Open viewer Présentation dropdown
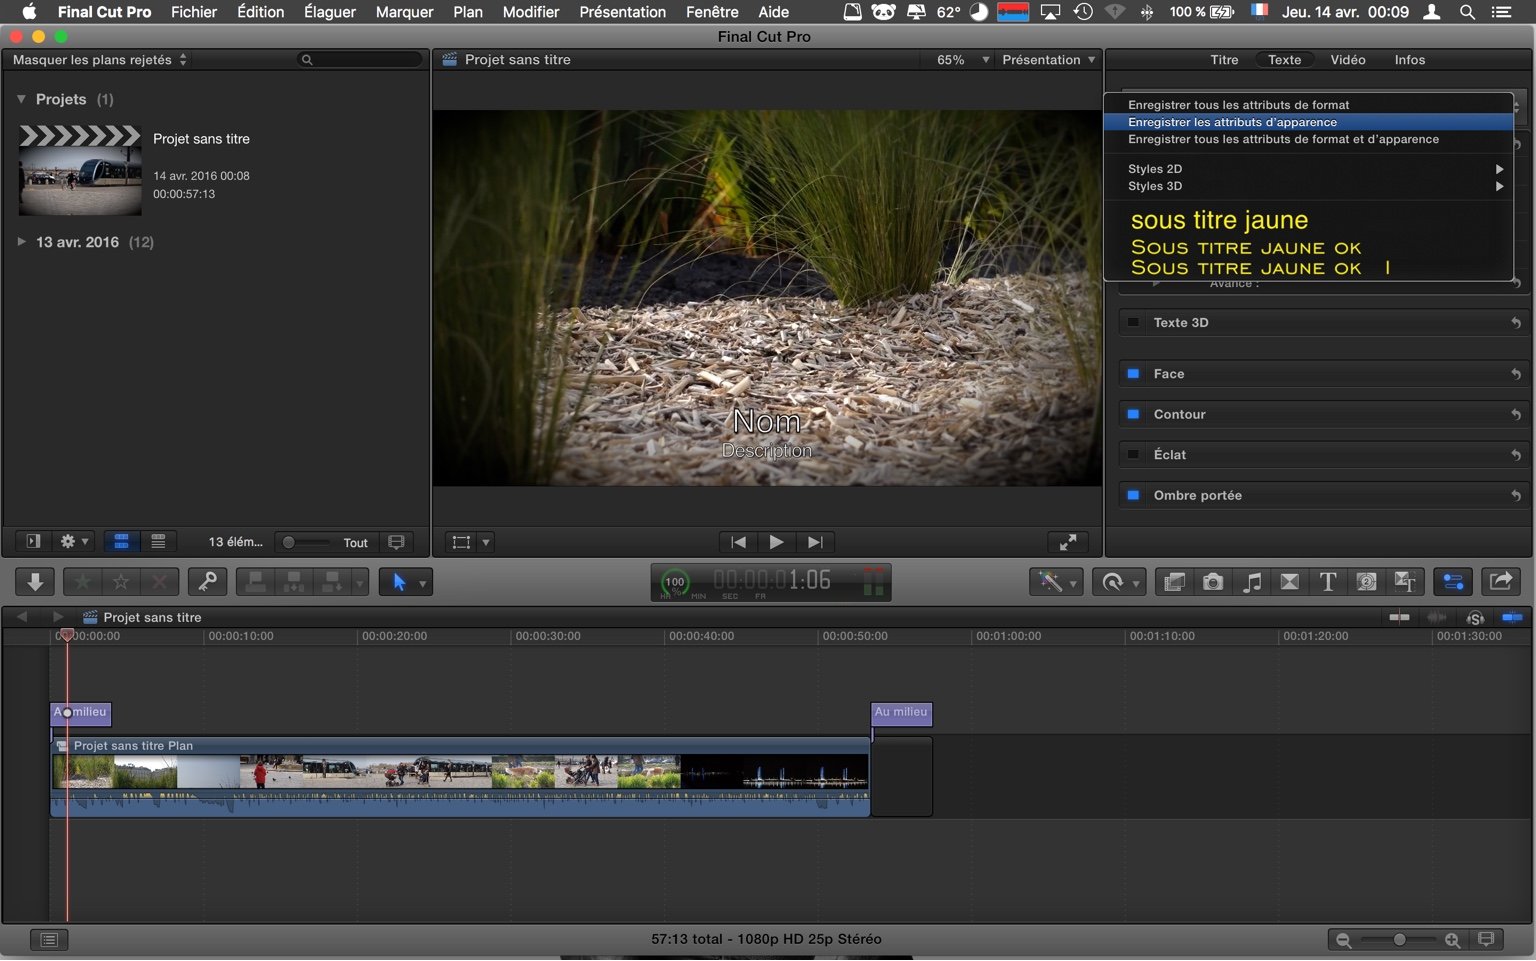The width and height of the screenshot is (1536, 961). (x=1048, y=60)
